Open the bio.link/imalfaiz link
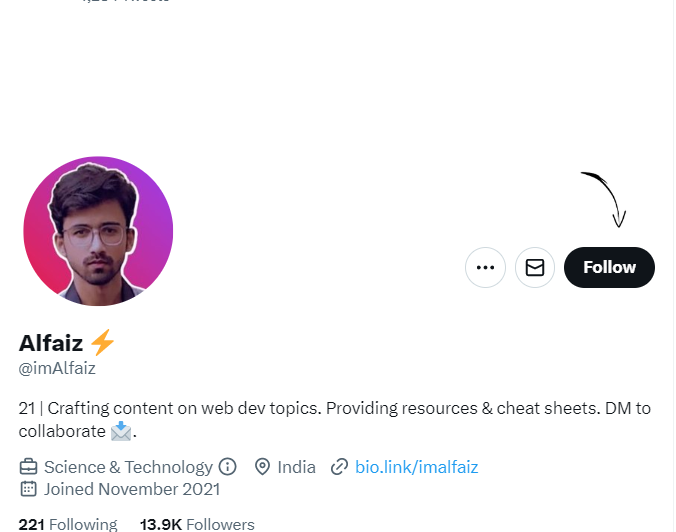The width and height of the screenshot is (676, 532). click(416, 467)
